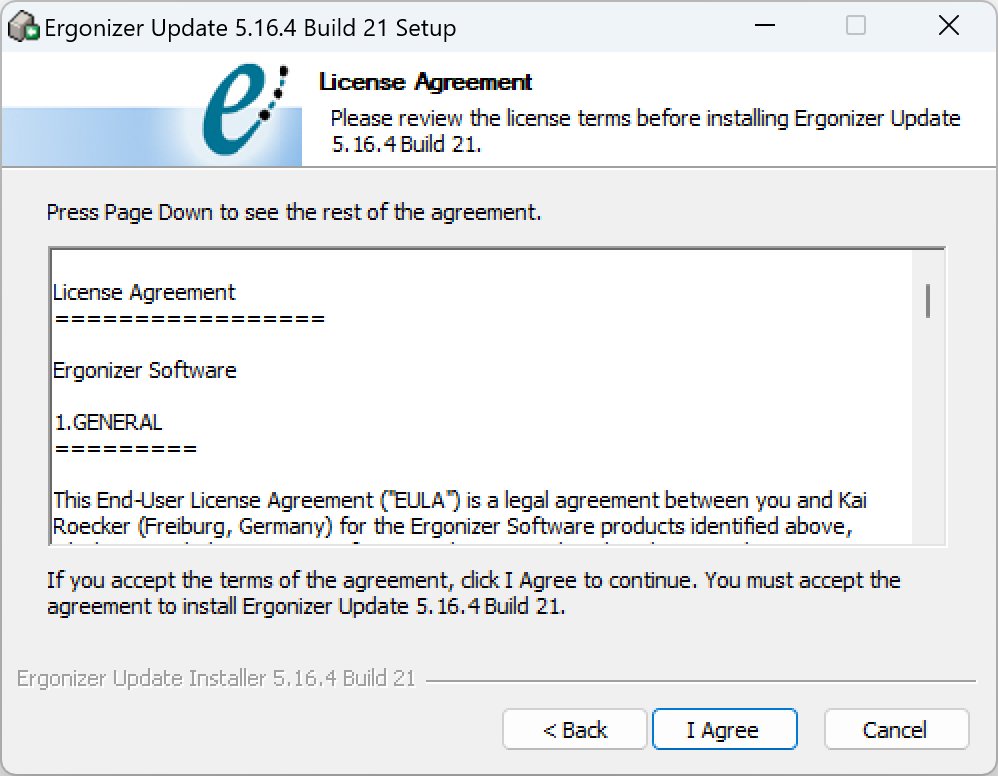Accept the license with I Agree

coord(724,730)
